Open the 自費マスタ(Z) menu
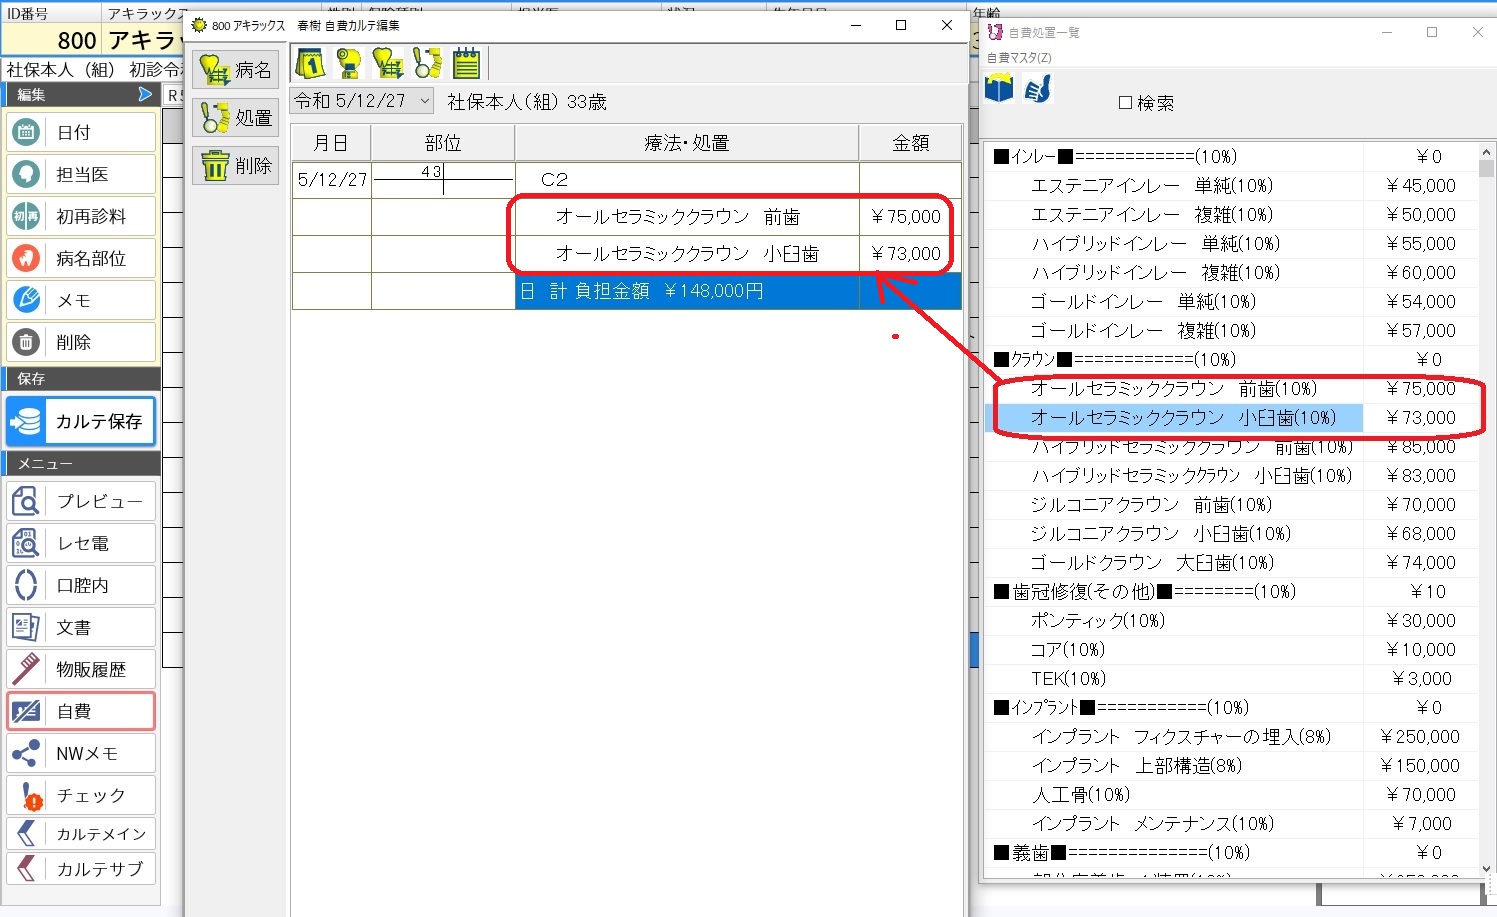Viewport: 1497px width, 917px height. (x=1019, y=58)
